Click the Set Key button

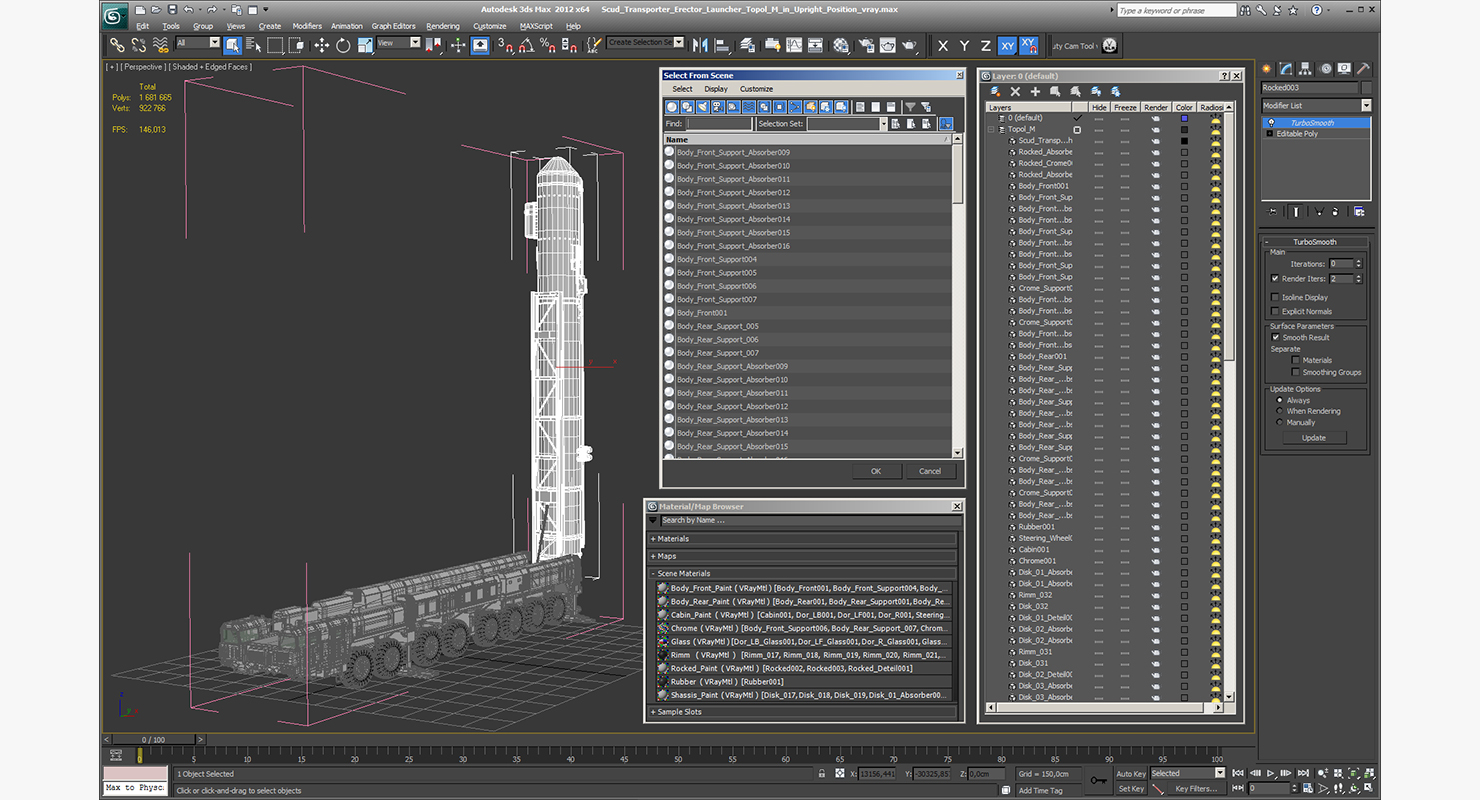click(x=1130, y=789)
